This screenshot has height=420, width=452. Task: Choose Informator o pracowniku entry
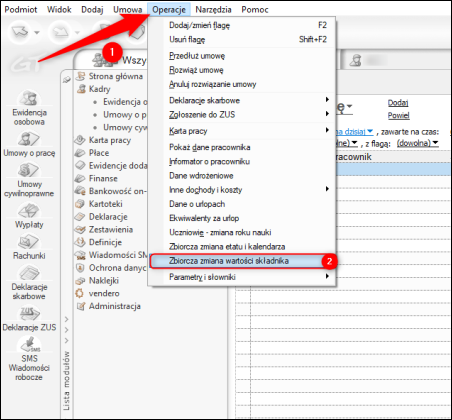[x=242, y=161]
